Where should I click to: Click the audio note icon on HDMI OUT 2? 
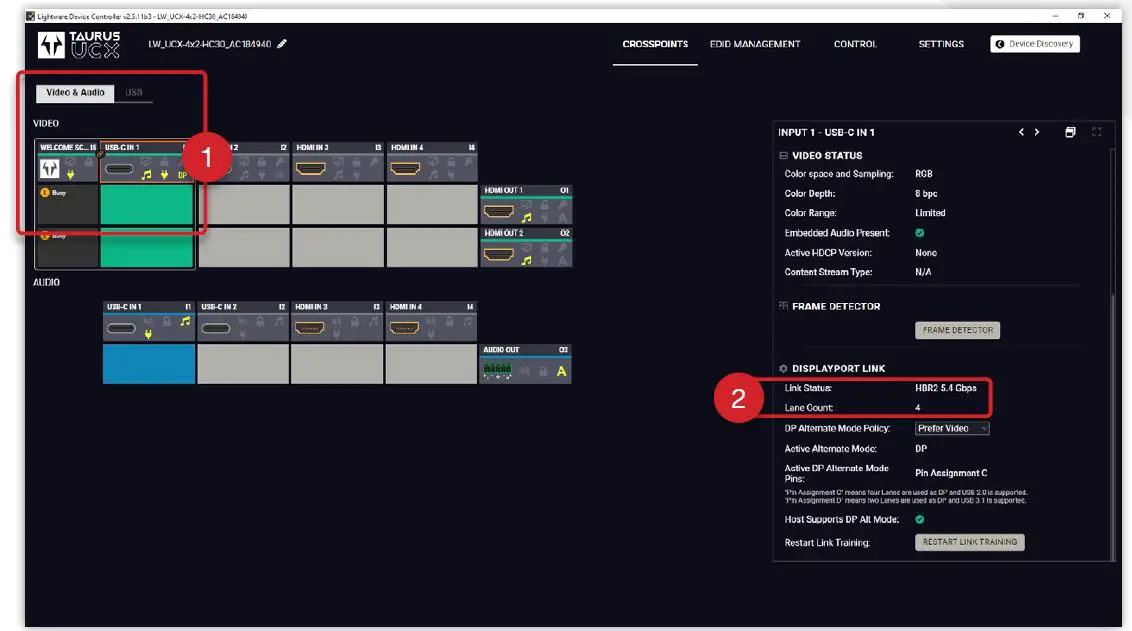pos(526,261)
